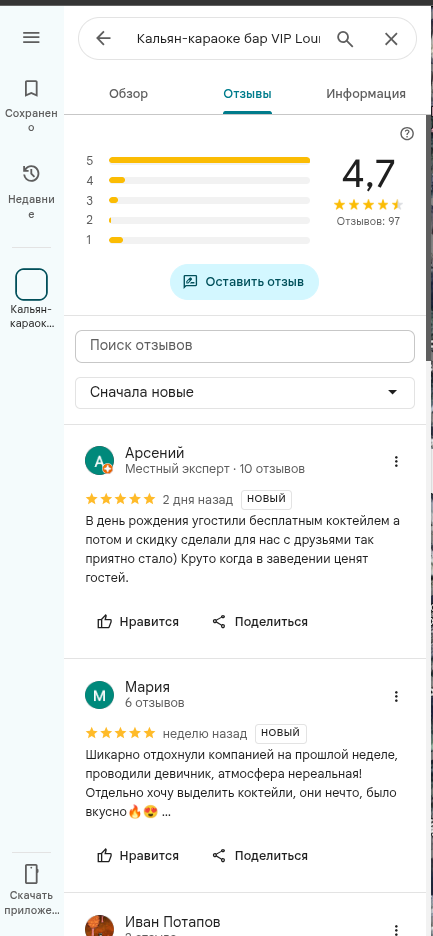
Task: Click the Оставить отзыв button
Action: (x=244, y=282)
